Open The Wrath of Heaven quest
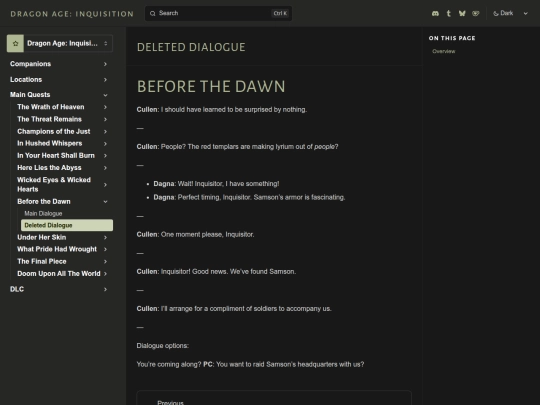The height and width of the screenshot is (405, 540). pos(51,107)
